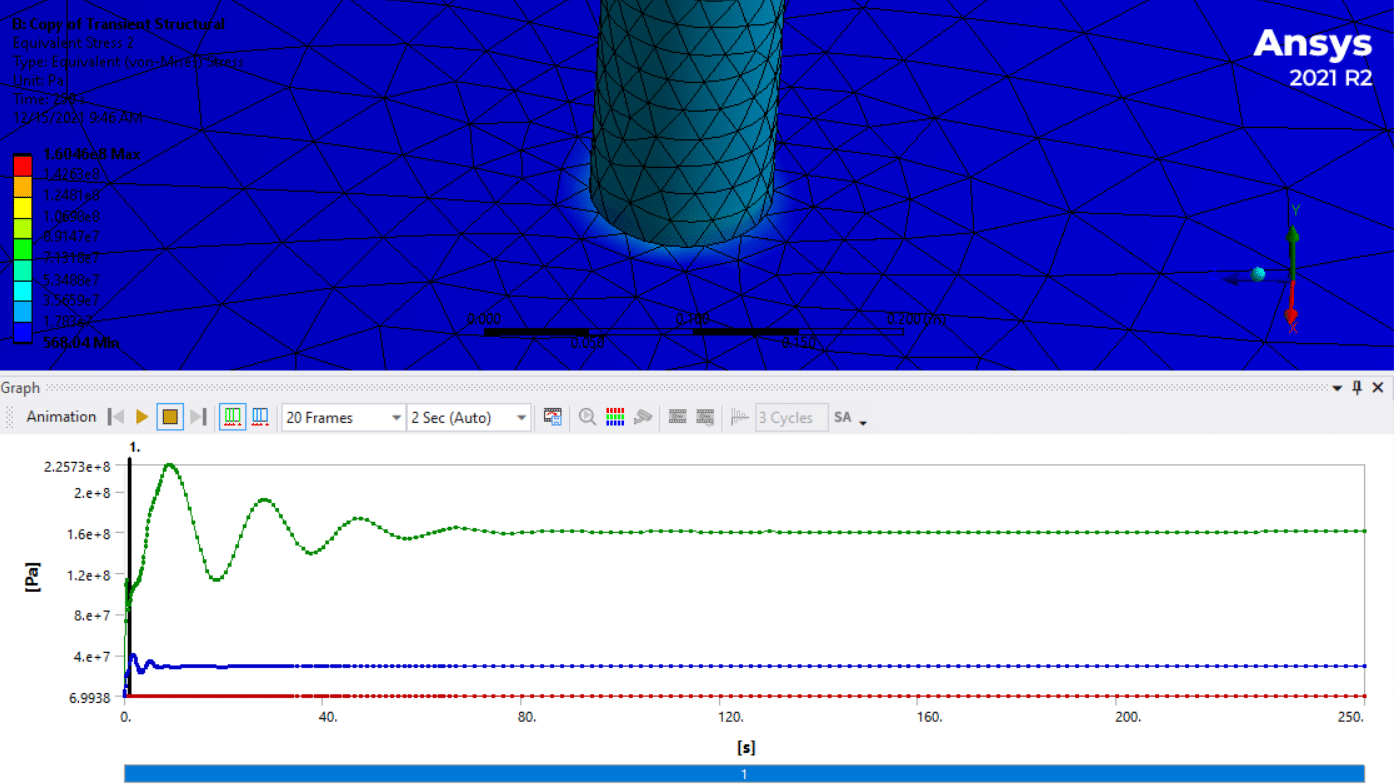The width and height of the screenshot is (1394, 784).
Task: Jump to previous animation frame
Action: click(116, 417)
